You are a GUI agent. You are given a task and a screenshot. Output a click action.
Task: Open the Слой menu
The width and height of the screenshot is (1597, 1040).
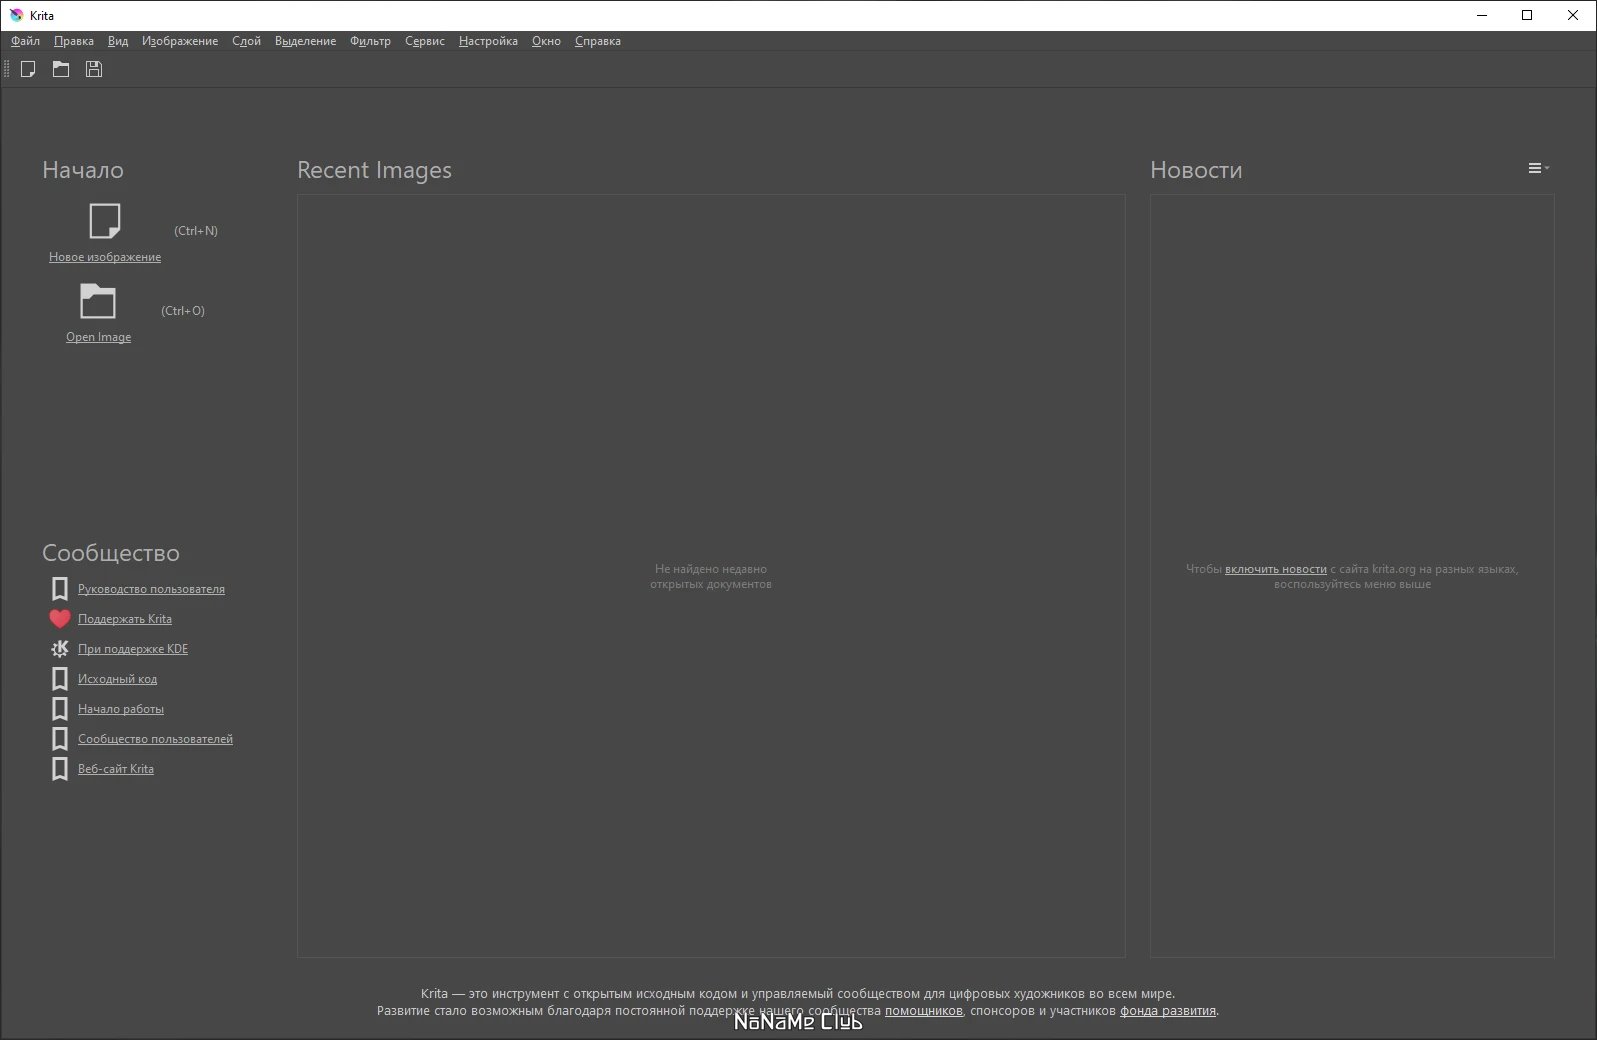click(x=246, y=41)
